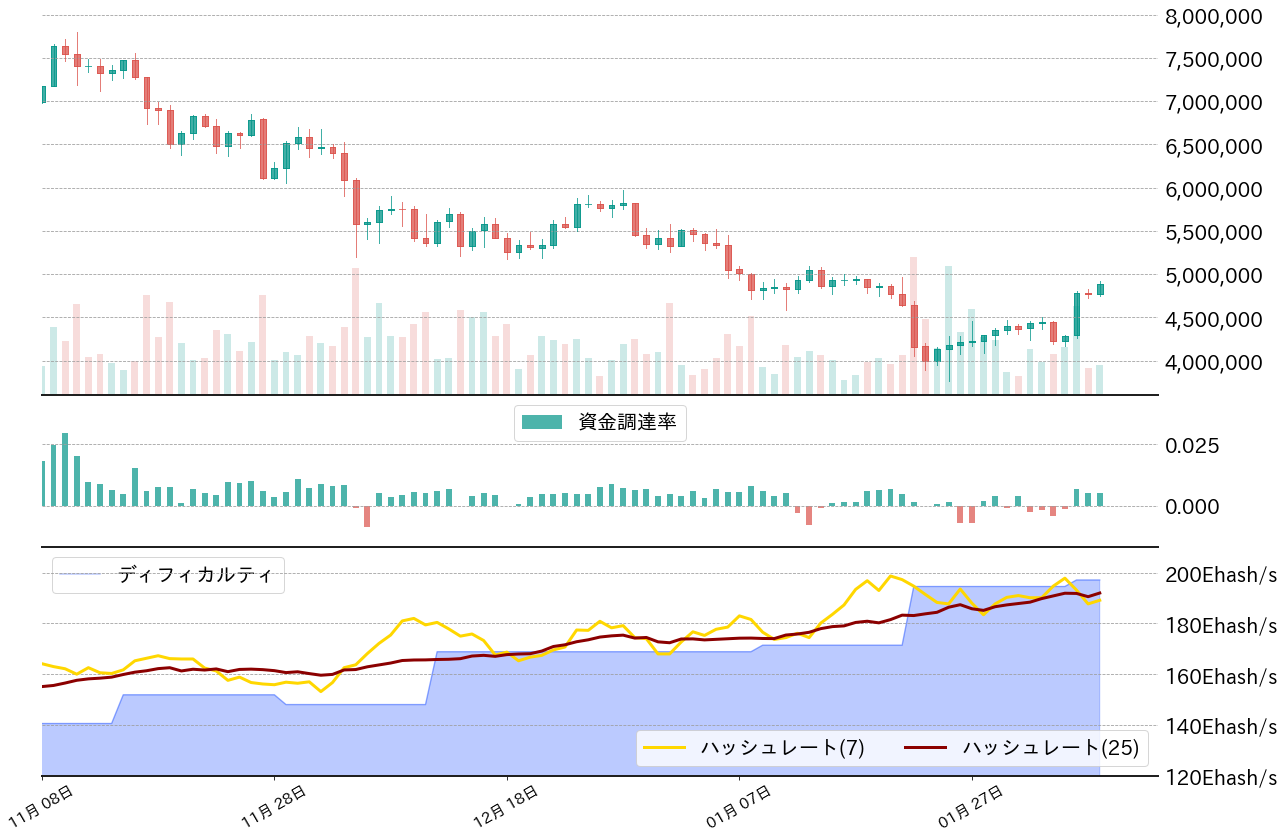Click the dark red line sample for ハッシュレート(25)
This screenshot has height=838, width=1285.
point(927,747)
